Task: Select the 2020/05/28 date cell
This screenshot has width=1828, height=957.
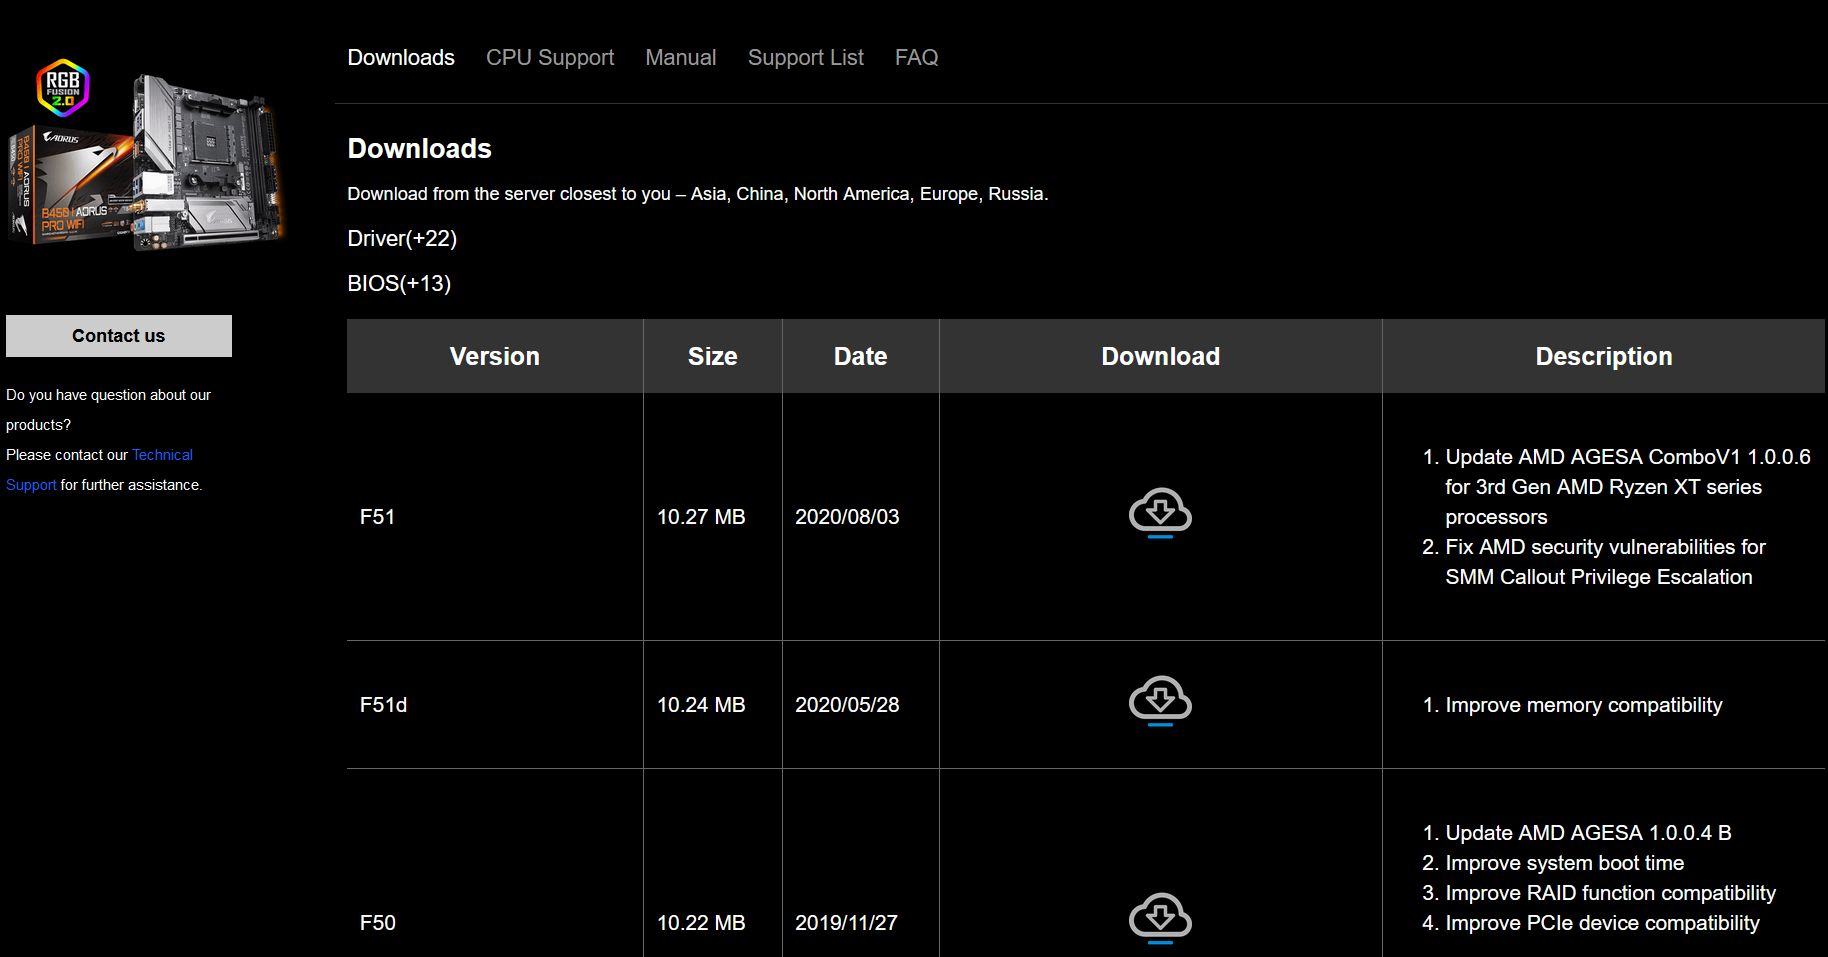Action: point(861,705)
